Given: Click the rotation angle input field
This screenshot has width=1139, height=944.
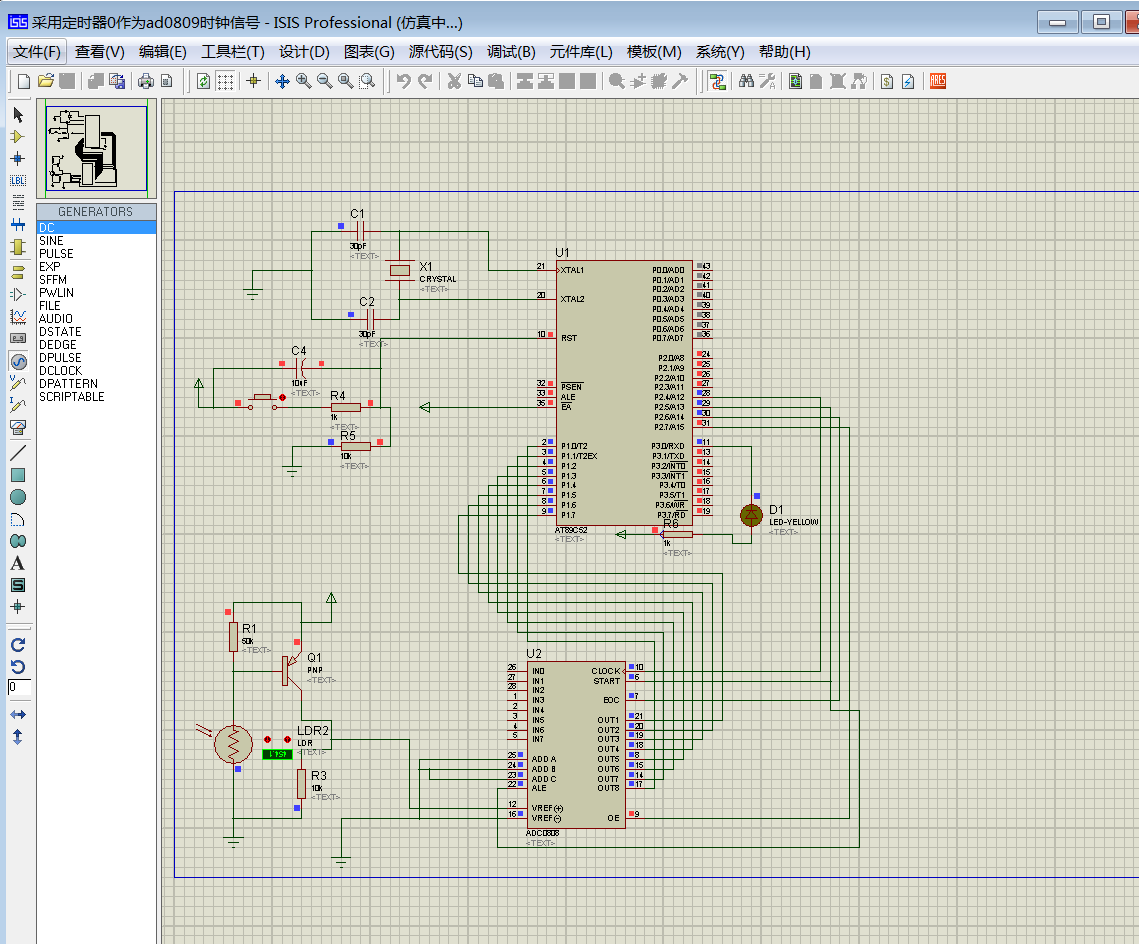Looking at the screenshot, I should coord(20,687).
